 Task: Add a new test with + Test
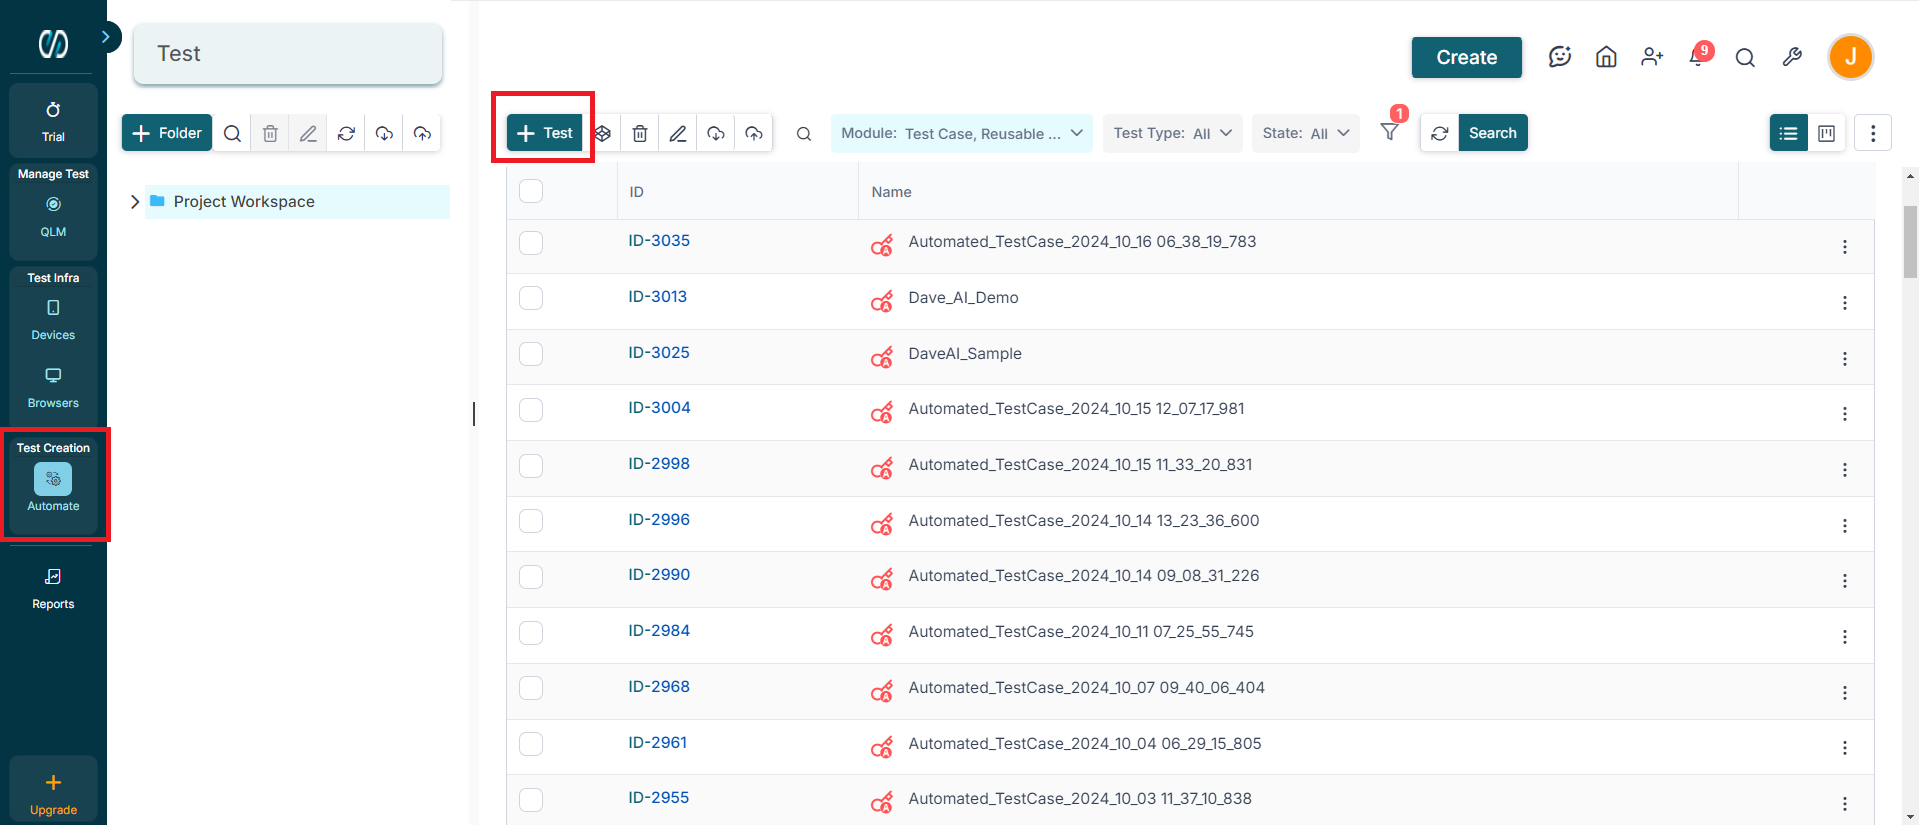[545, 133]
